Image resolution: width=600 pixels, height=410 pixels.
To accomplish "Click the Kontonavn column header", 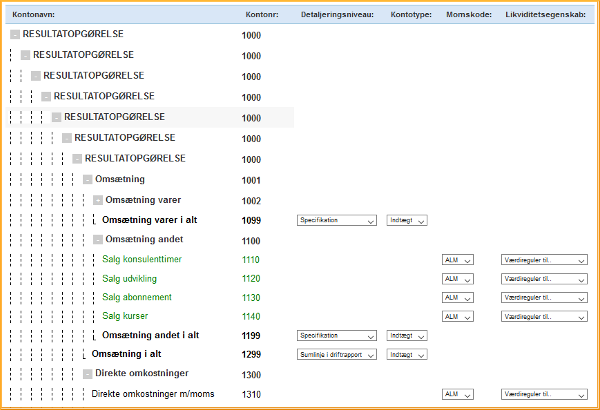I will (35, 15).
